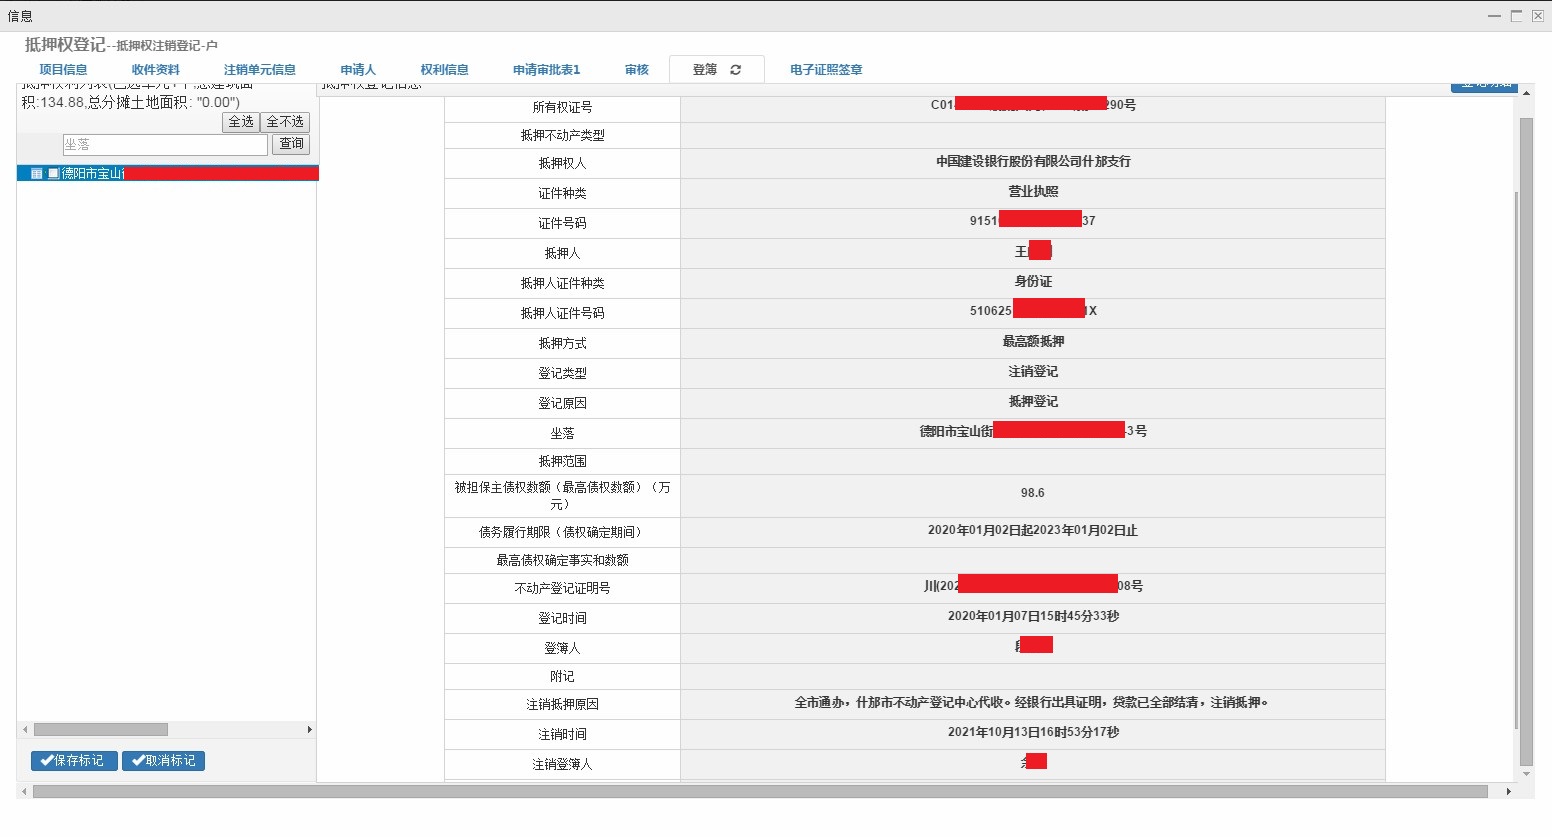Open the 项目信息 tab
This screenshot has height=837, width=1552.
click(63, 70)
